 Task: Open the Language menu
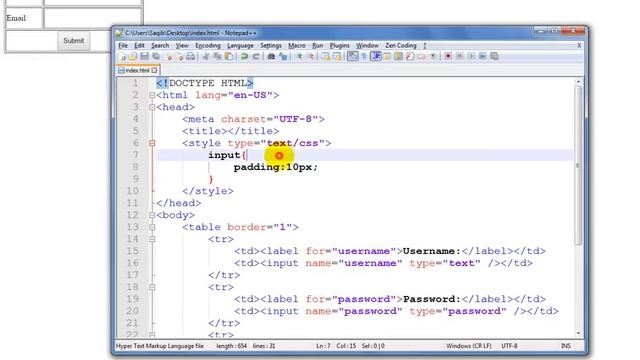tap(240, 45)
